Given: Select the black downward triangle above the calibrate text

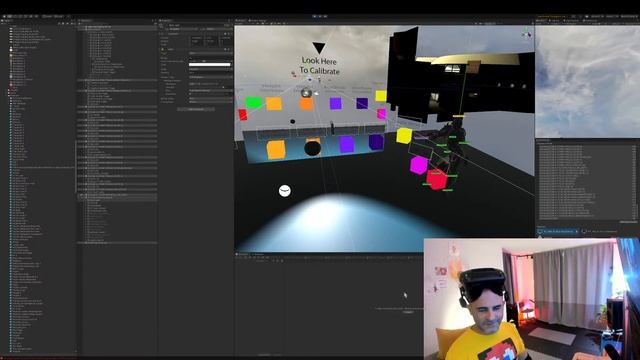Looking at the screenshot, I should click(319, 48).
